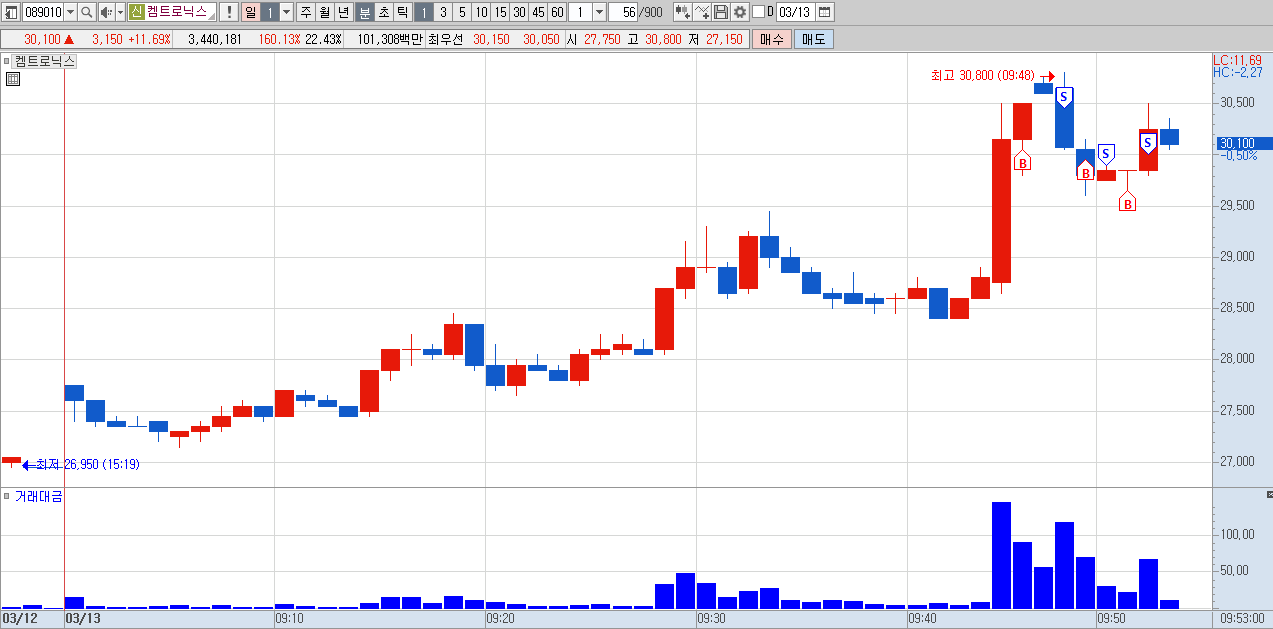The height and width of the screenshot is (629, 1273).
Task: Select the 주 weekly chart tab
Action: coord(306,12)
